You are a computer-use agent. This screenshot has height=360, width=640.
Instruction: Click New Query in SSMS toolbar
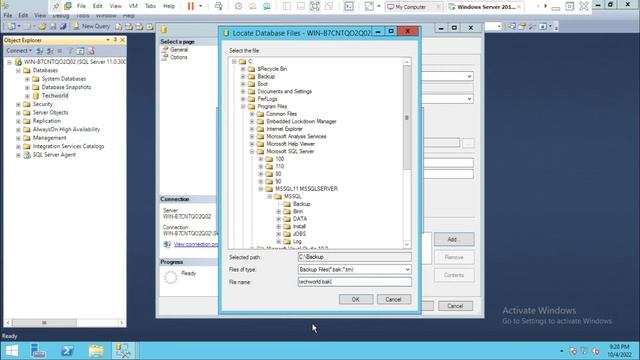pos(91,26)
